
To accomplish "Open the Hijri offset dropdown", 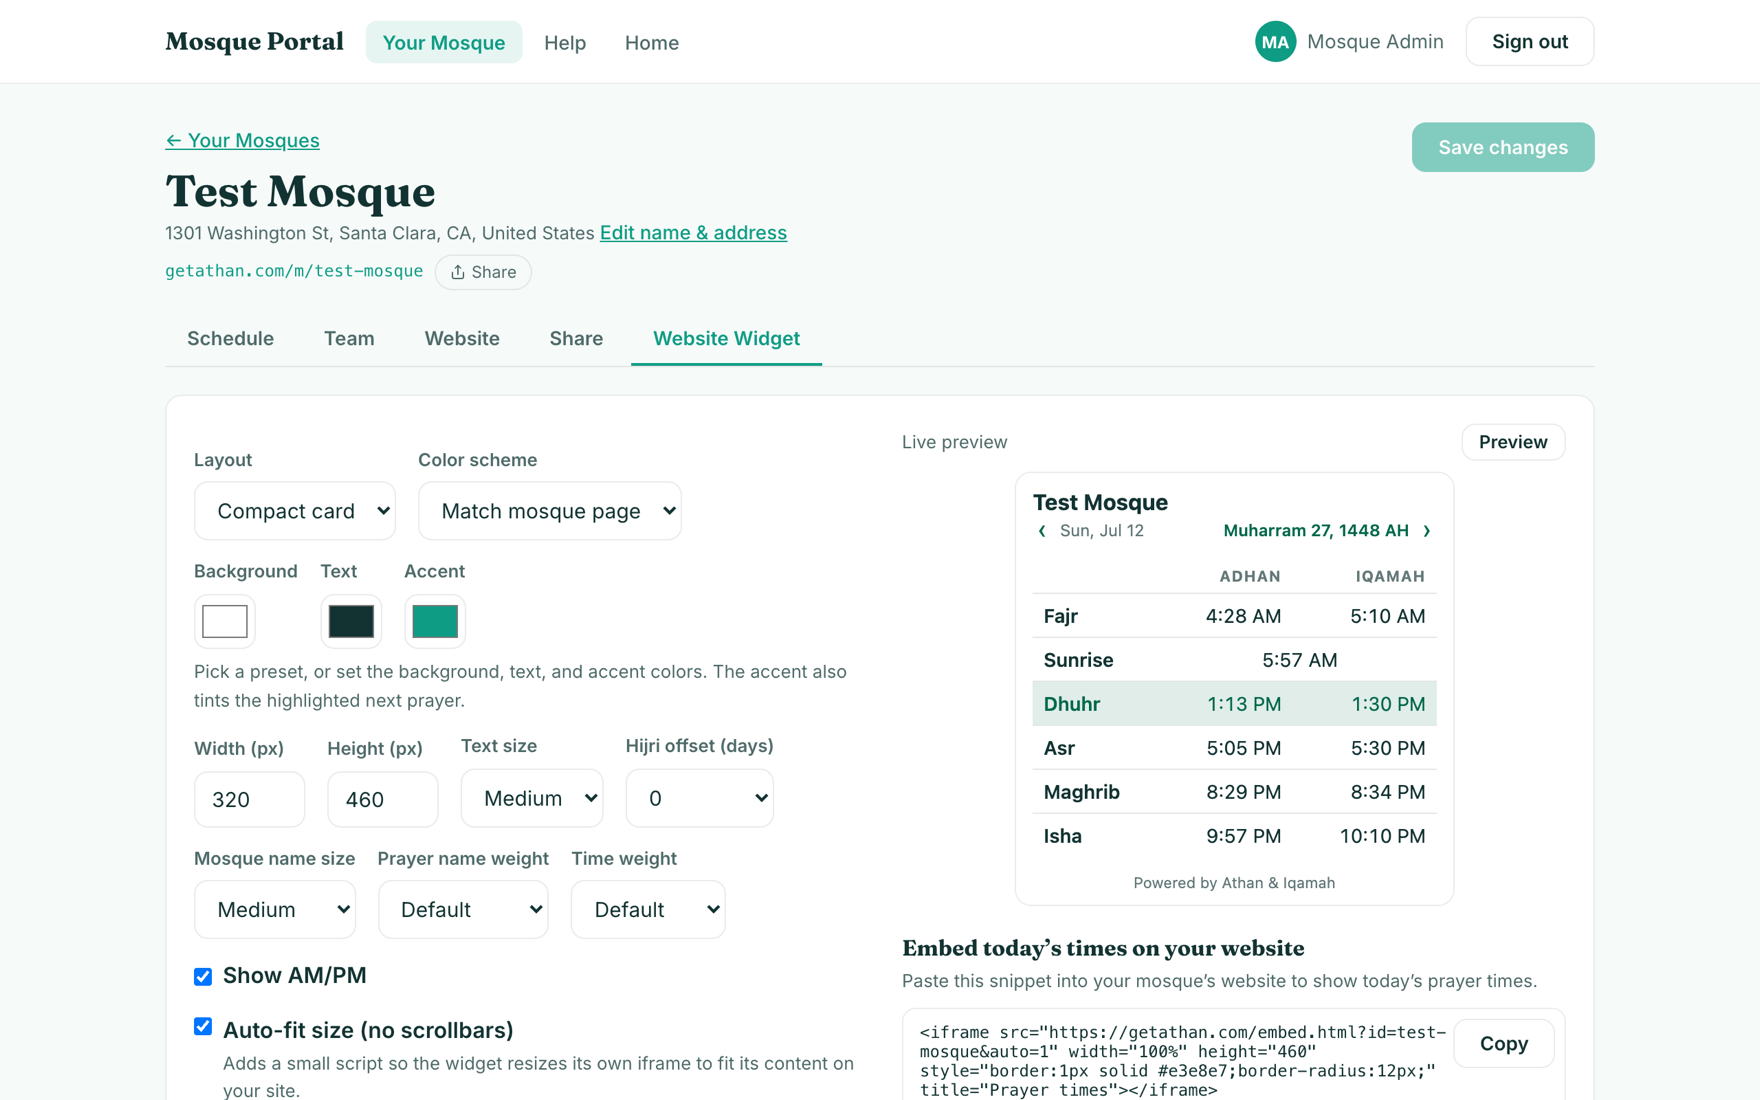I will [700, 798].
